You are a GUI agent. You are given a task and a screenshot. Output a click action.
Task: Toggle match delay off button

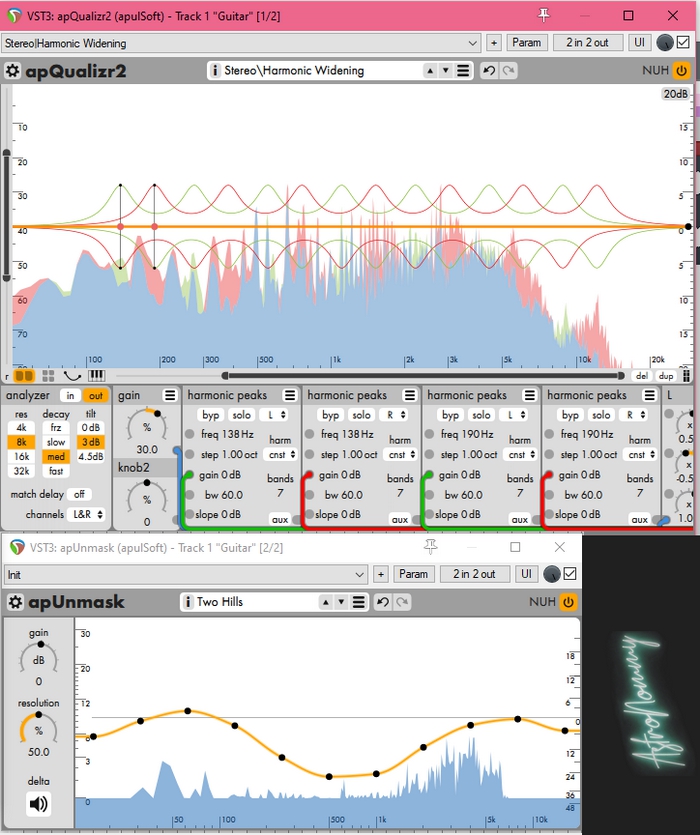79,494
